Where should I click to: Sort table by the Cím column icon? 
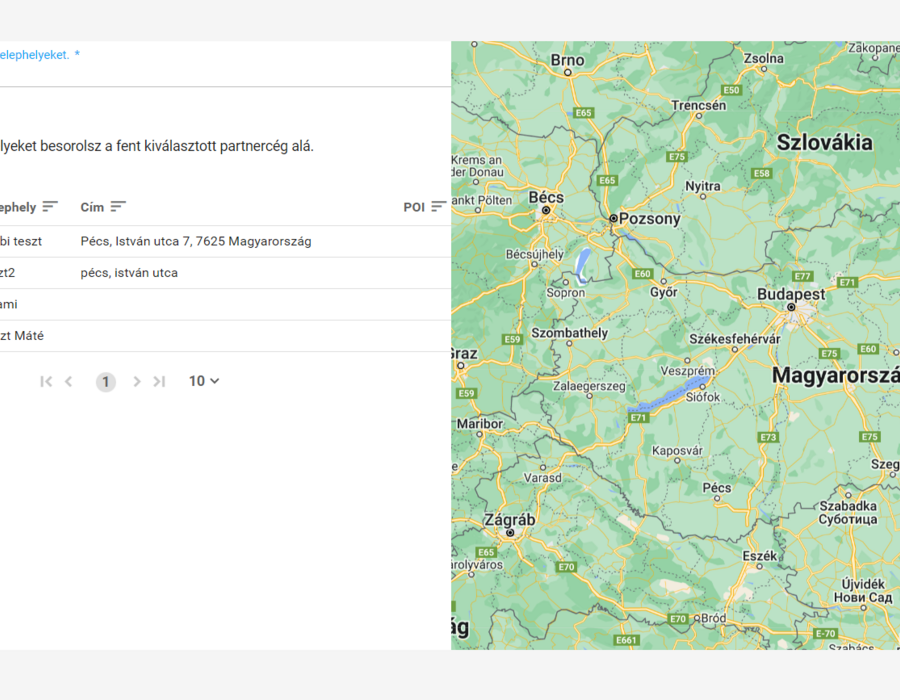pos(118,207)
